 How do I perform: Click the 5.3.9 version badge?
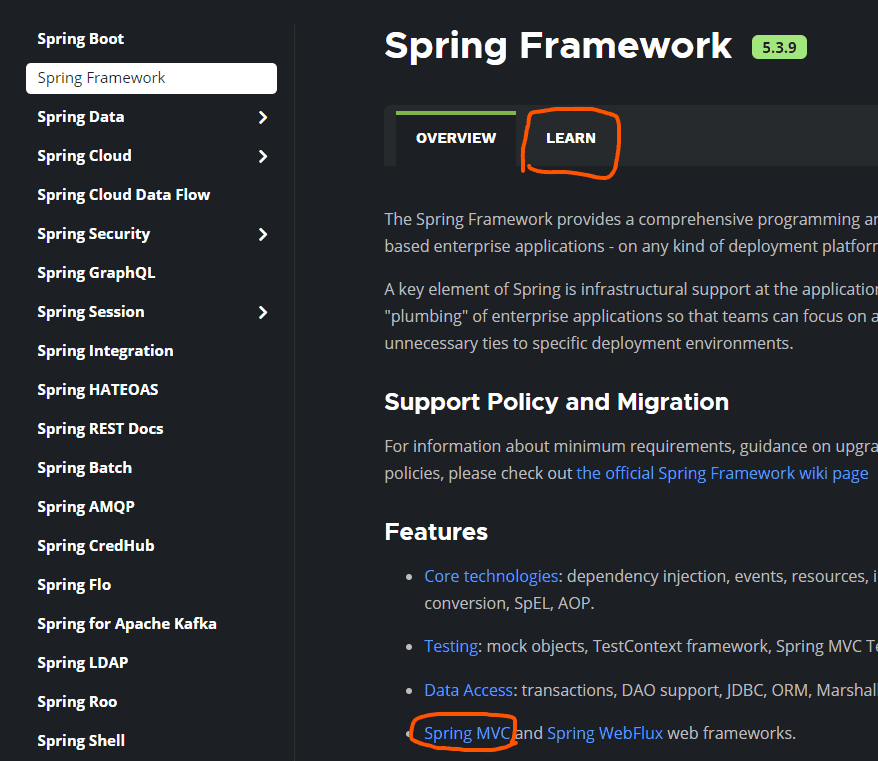point(779,47)
